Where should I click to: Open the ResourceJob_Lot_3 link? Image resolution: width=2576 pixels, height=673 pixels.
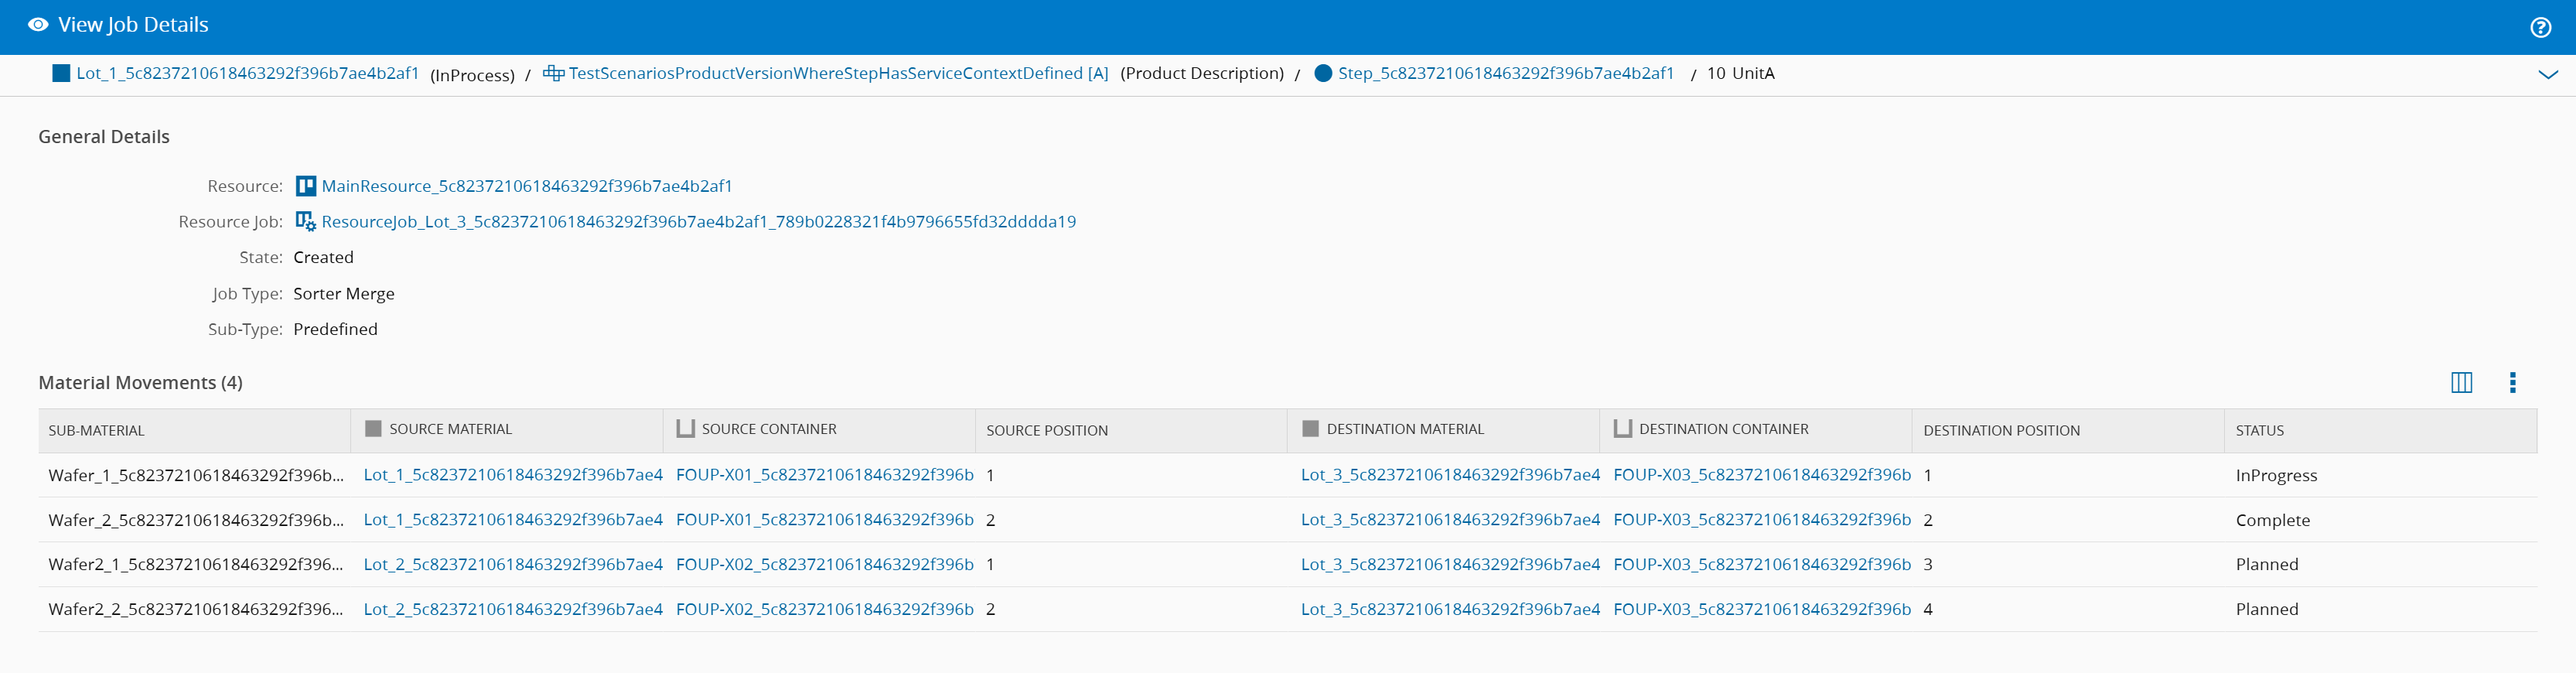pos(698,222)
